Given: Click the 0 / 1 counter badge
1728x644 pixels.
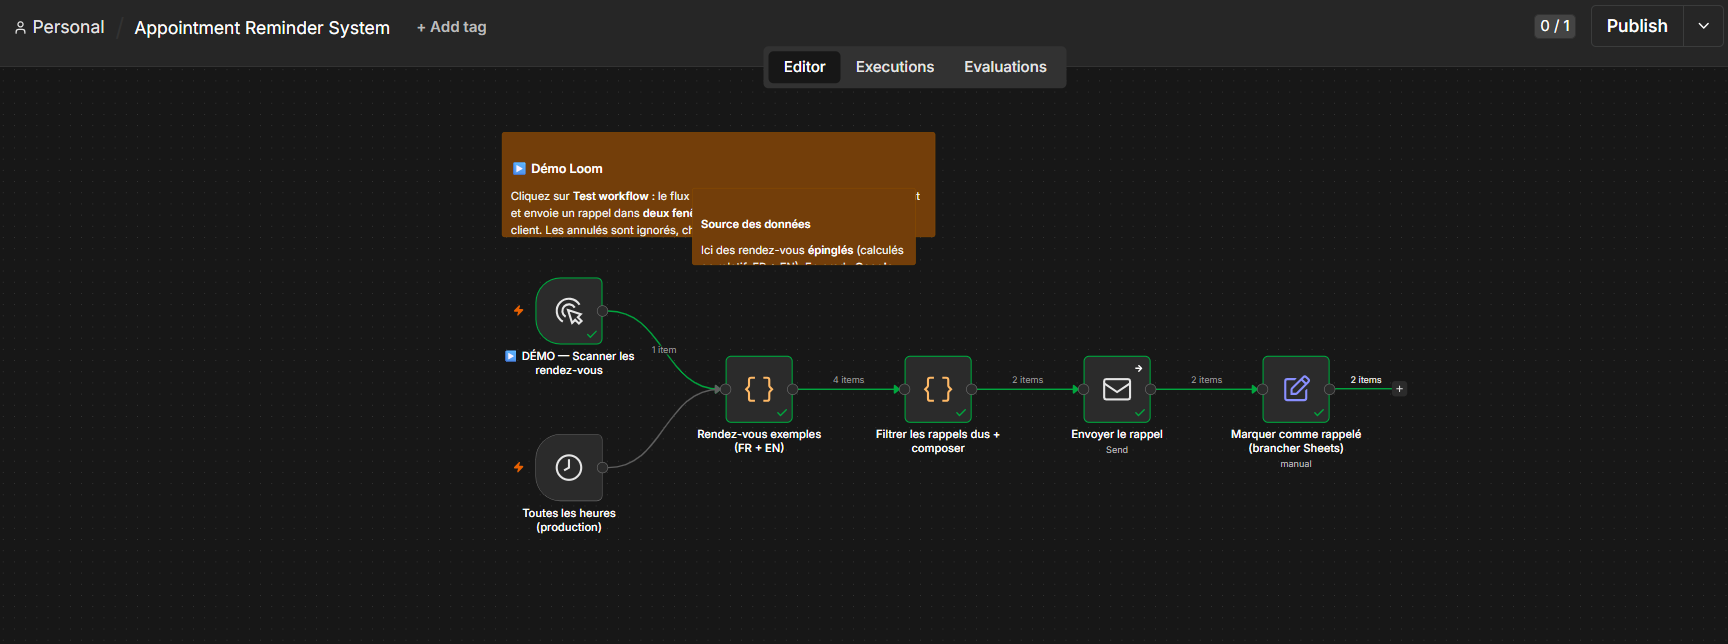Looking at the screenshot, I should (1555, 26).
